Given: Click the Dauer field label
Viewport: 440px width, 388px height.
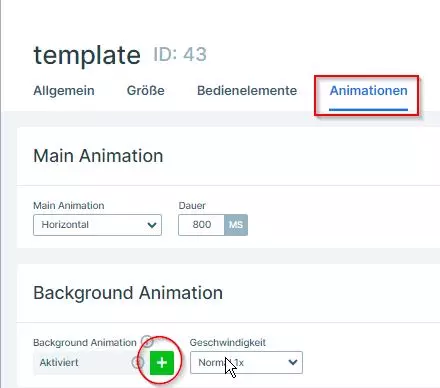Looking at the screenshot, I should click(x=192, y=205).
